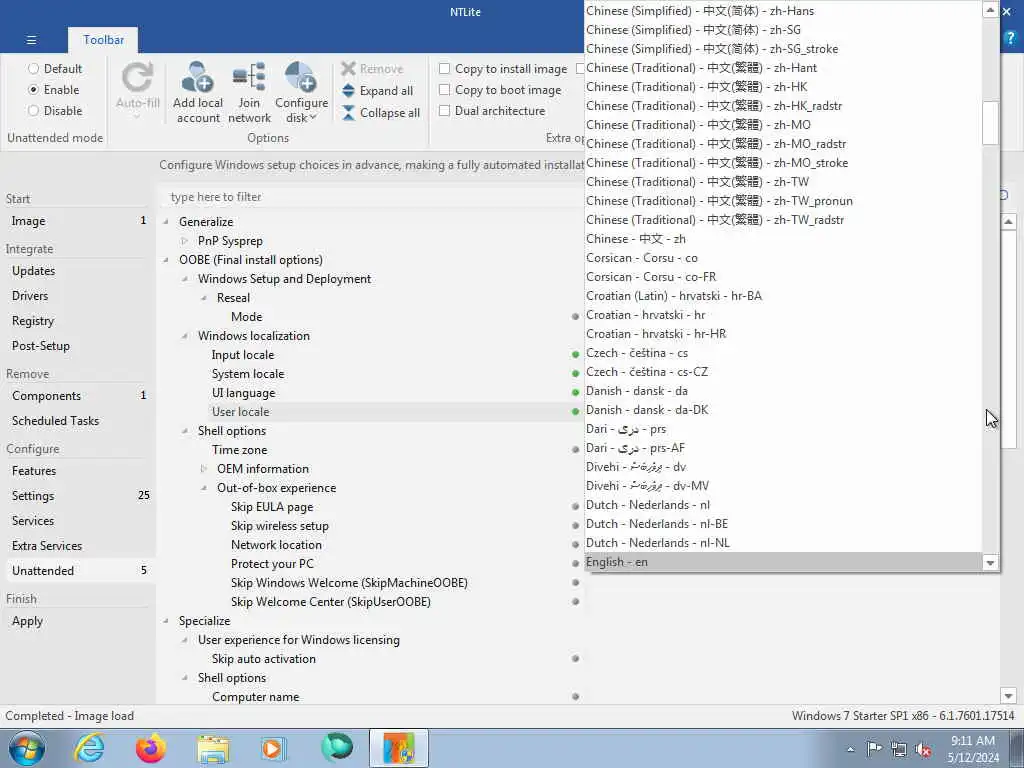
Task: Collapse Windows localization node
Action: (185, 336)
